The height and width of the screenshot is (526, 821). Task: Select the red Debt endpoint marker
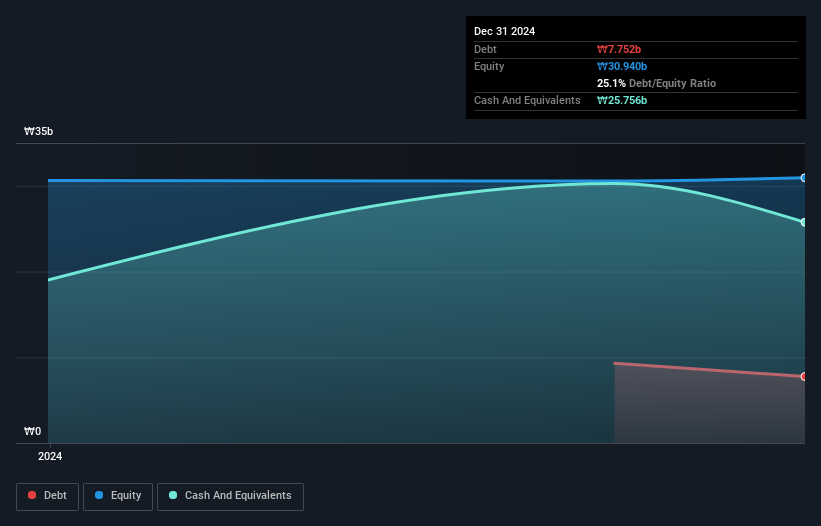pos(804,376)
